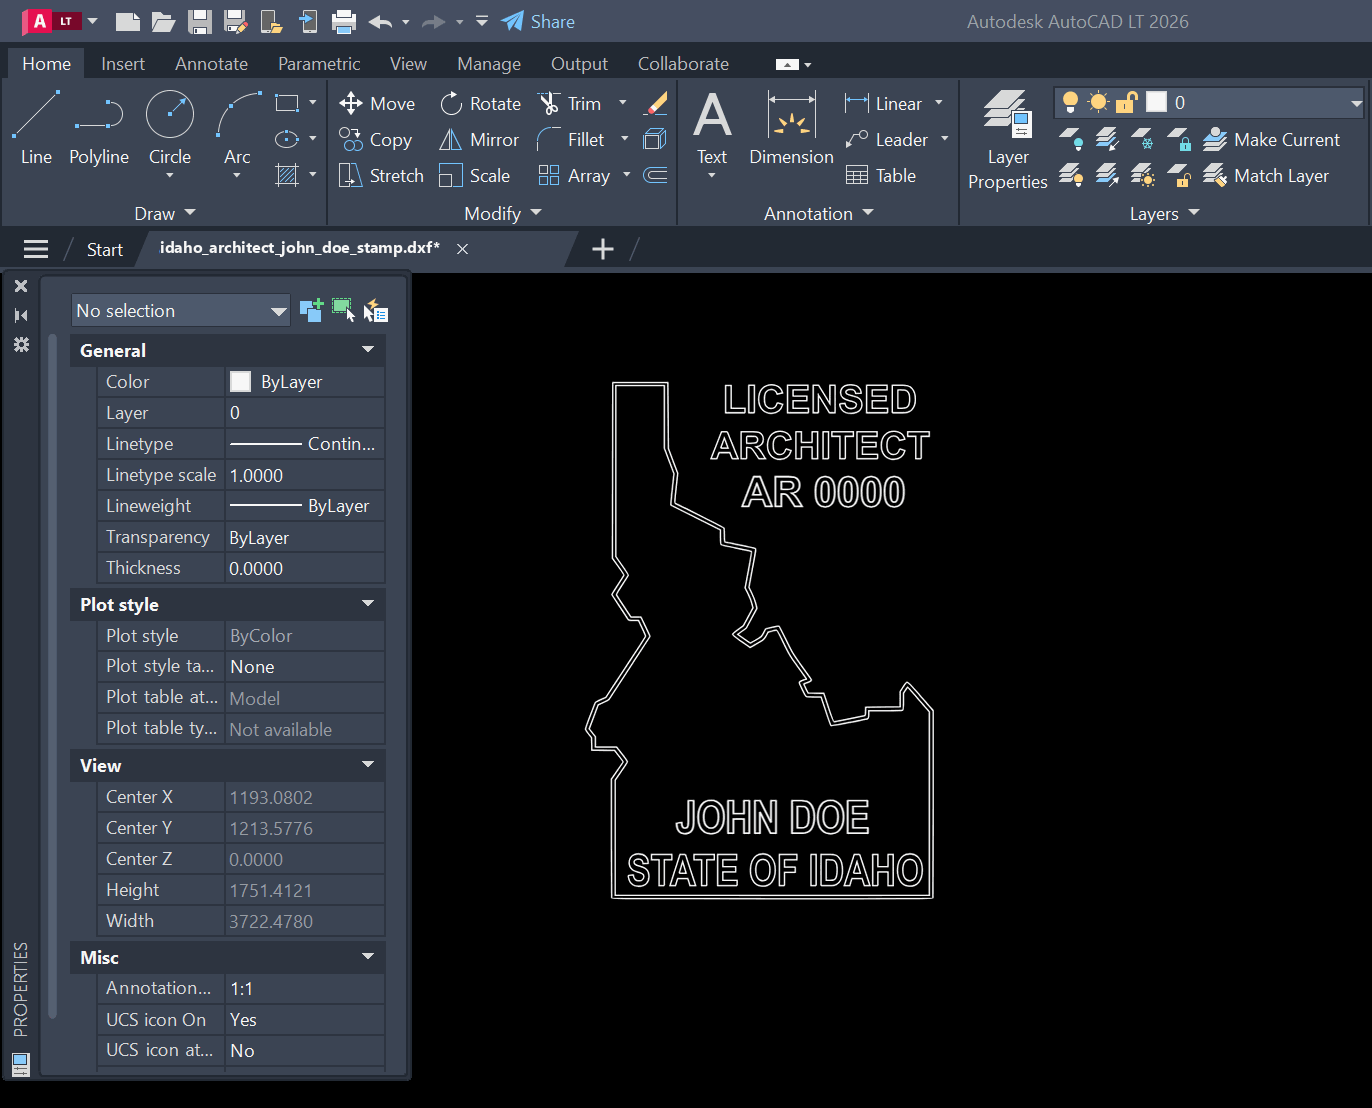Image resolution: width=1372 pixels, height=1108 pixels.
Task: Switch to the Manage ribbon tab
Action: click(x=489, y=64)
